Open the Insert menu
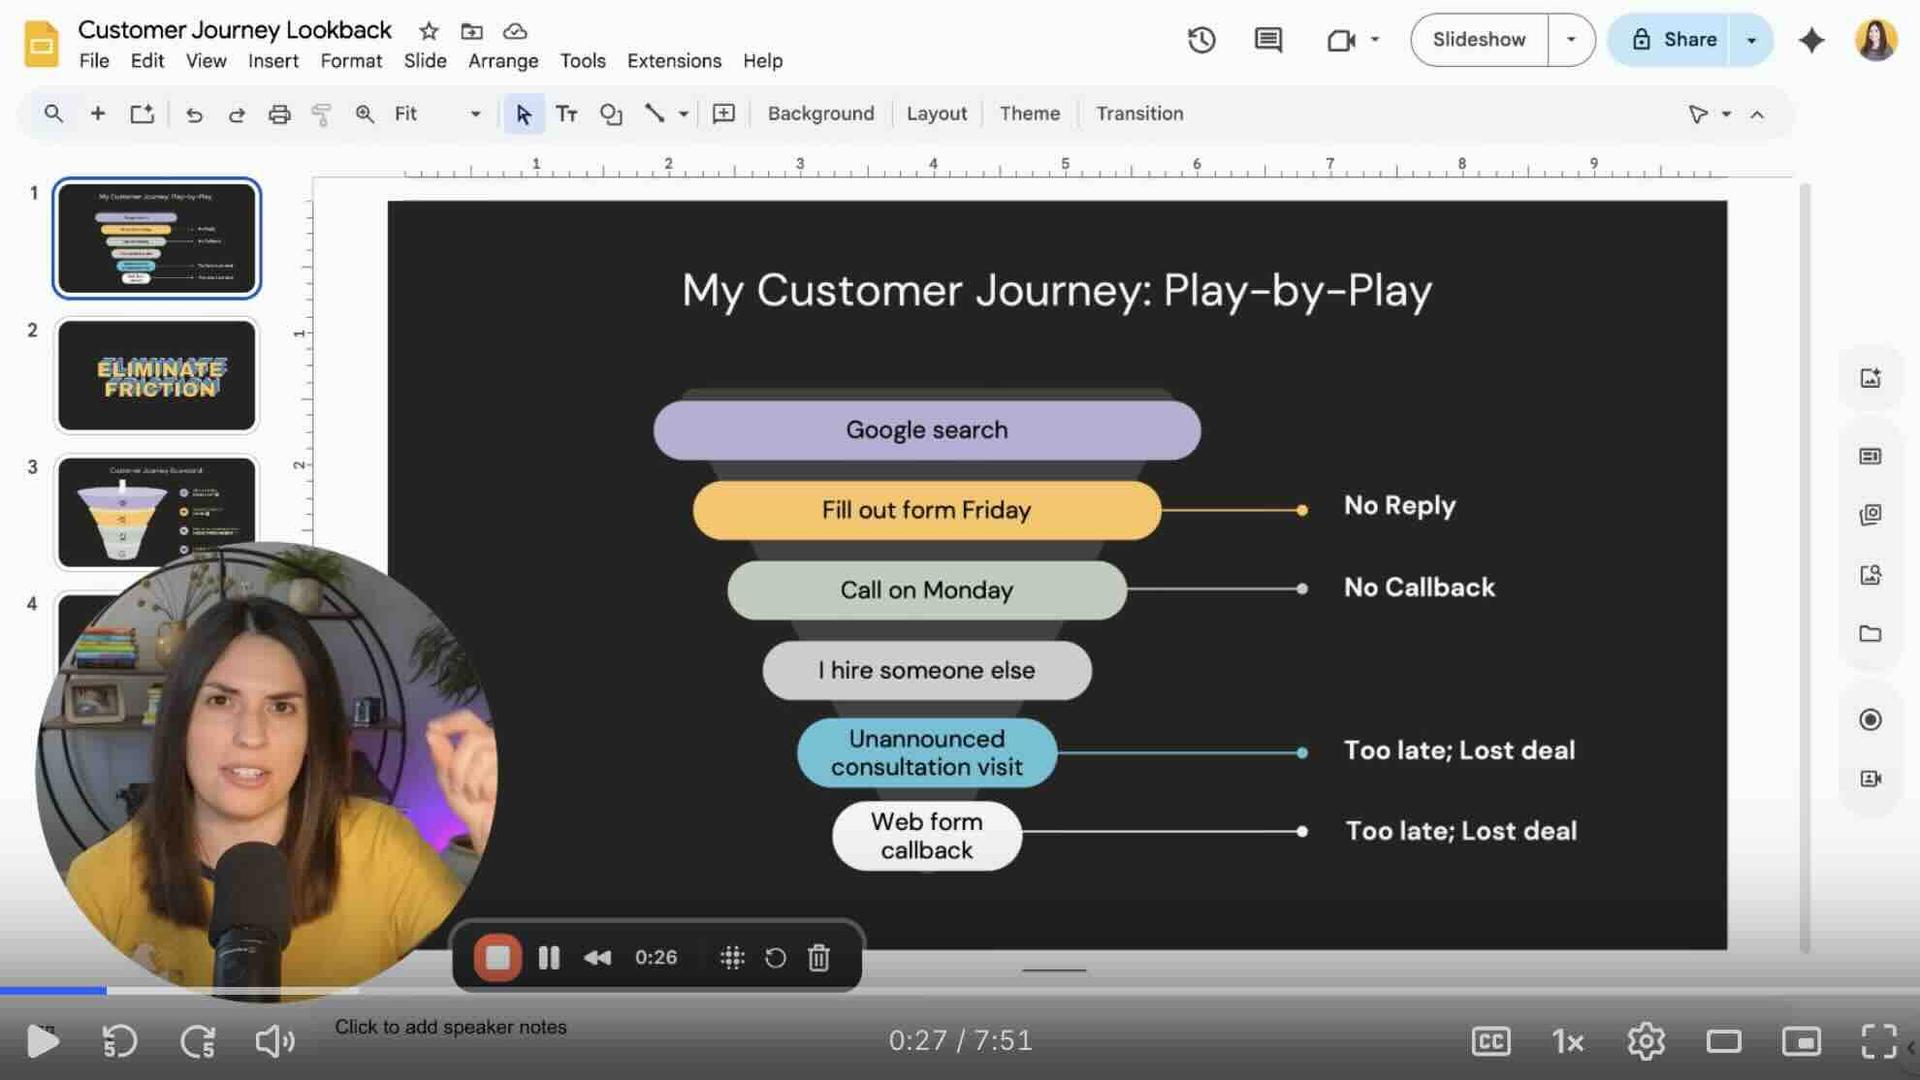The height and width of the screenshot is (1080, 1920). click(273, 61)
